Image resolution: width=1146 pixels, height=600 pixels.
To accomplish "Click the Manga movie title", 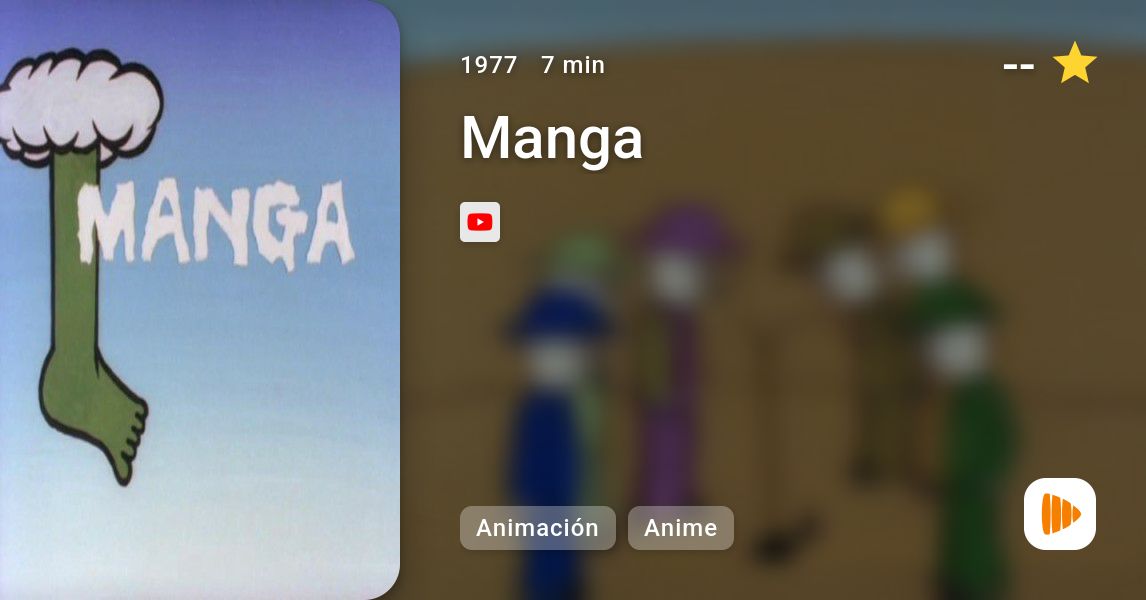I will [552, 138].
